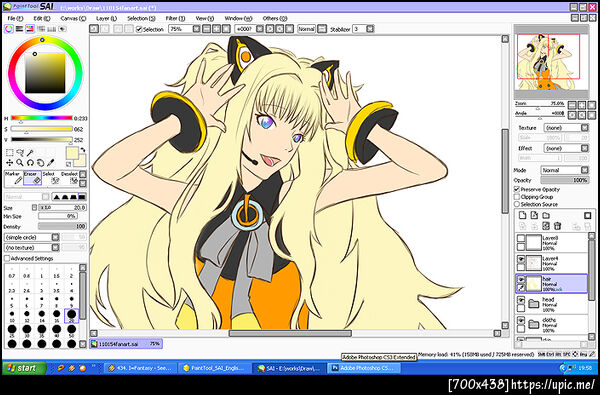Show Layer3 with its visibility box

point(521,238)
